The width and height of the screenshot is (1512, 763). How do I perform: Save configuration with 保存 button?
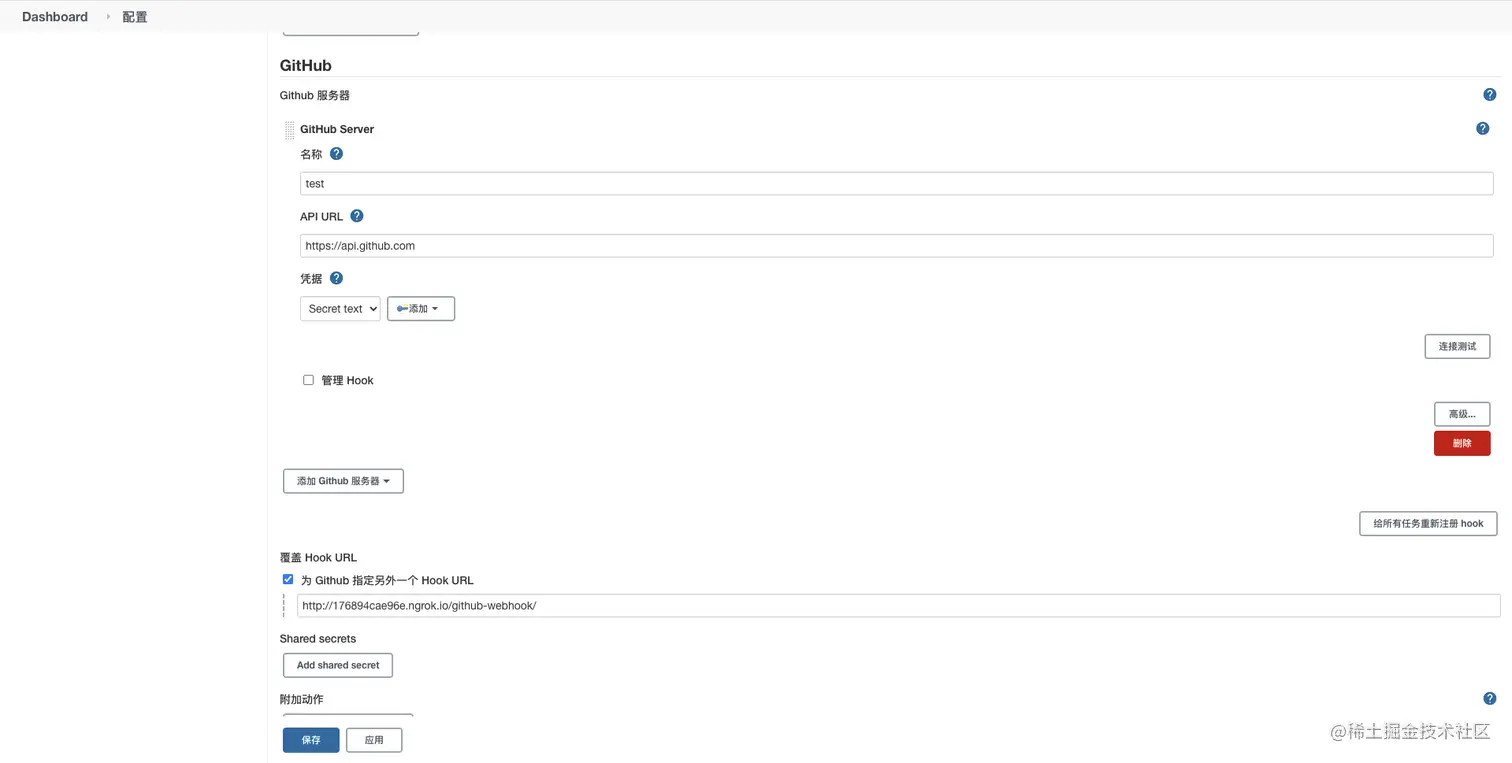tap(311, 740)
